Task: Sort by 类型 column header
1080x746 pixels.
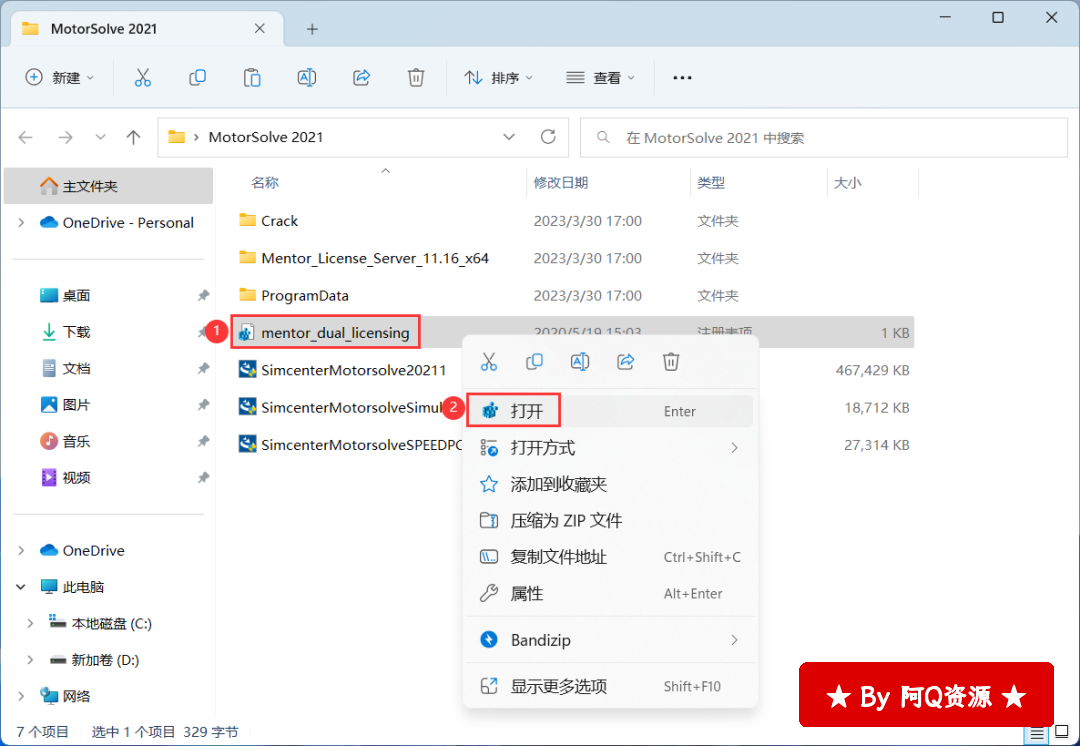Action: click(711, 183)
